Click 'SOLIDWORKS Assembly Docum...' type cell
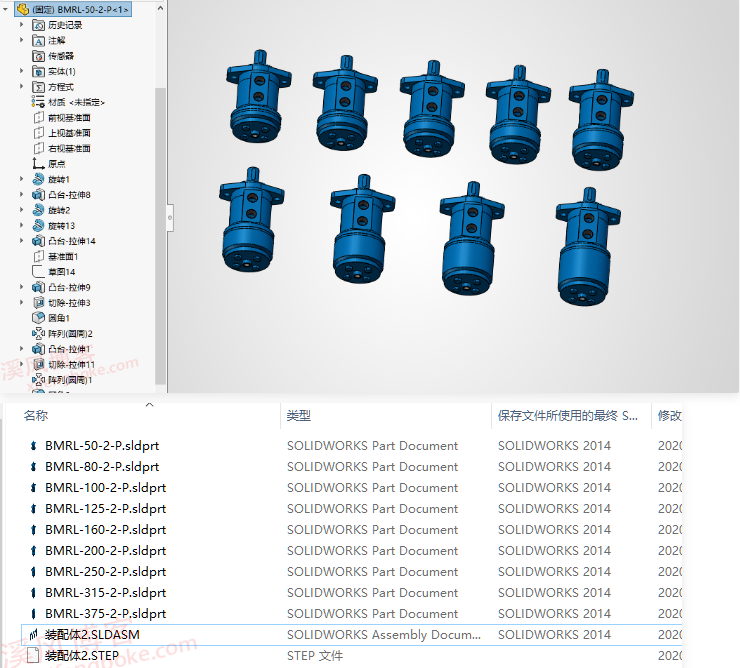Screen dimensions: 740x668 pyautogui.click(x=384, y=635)
